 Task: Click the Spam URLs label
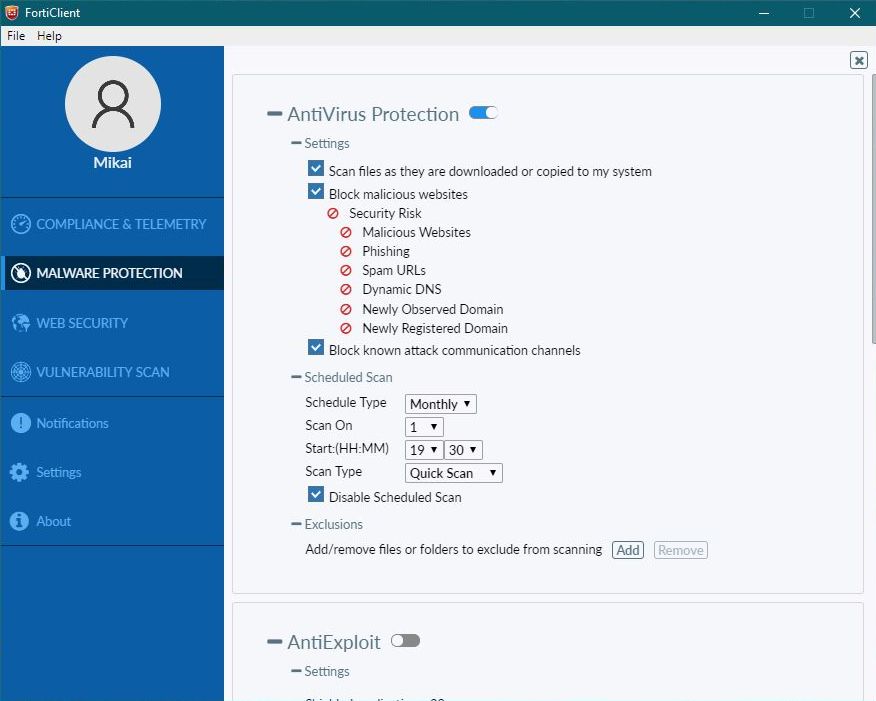394,270
